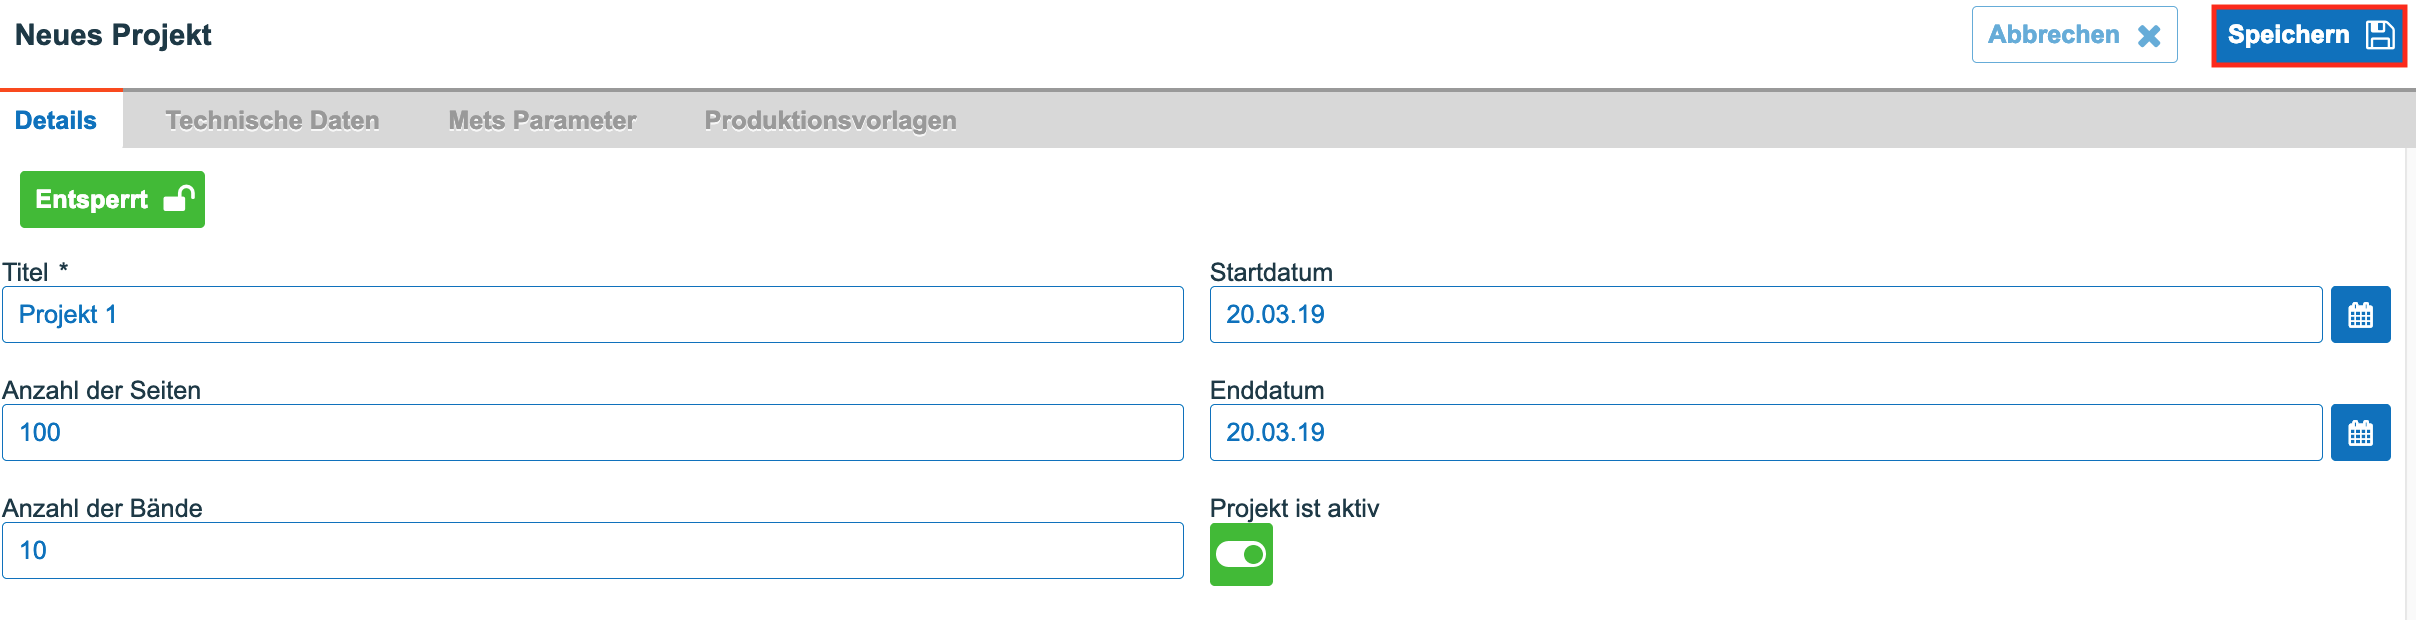Click the open padlock icon
The height and width of the screenshot is (620, 2416).
(x=179, y=198)
